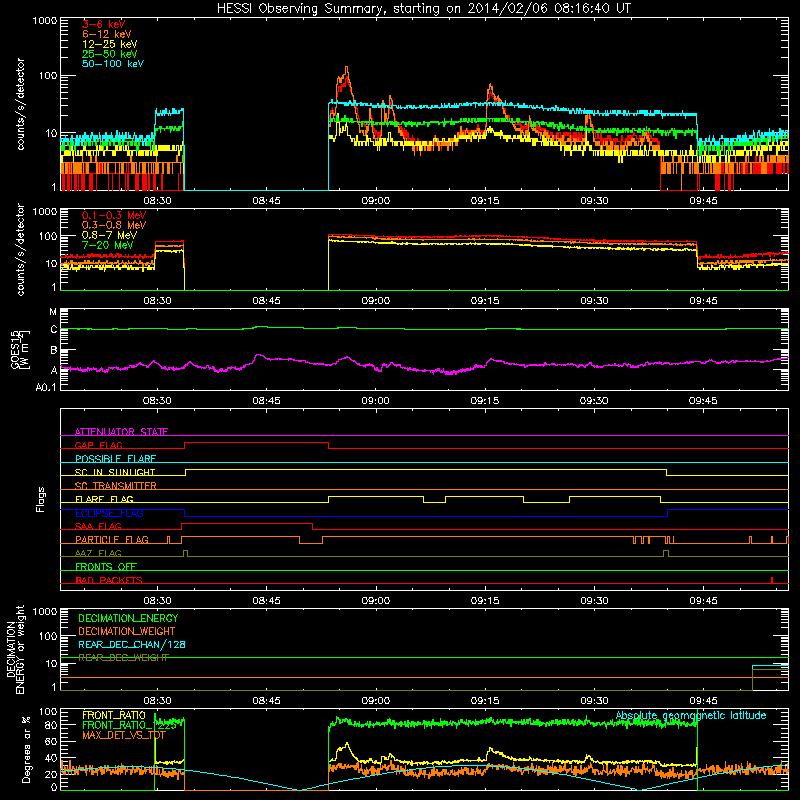Viewport: 800px width, 800px height.
Task: Select the red '3-6 keV' legend label
Action: coord(103,24)
